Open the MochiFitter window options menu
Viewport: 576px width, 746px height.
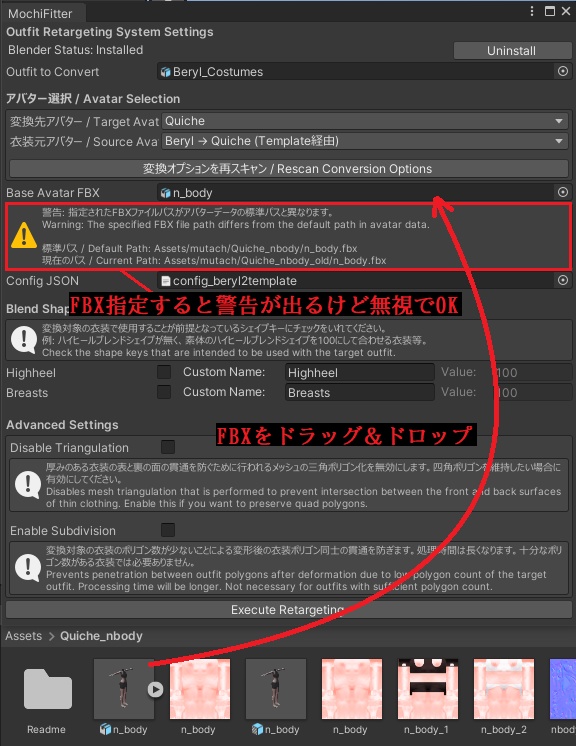(x=532, y=11)
